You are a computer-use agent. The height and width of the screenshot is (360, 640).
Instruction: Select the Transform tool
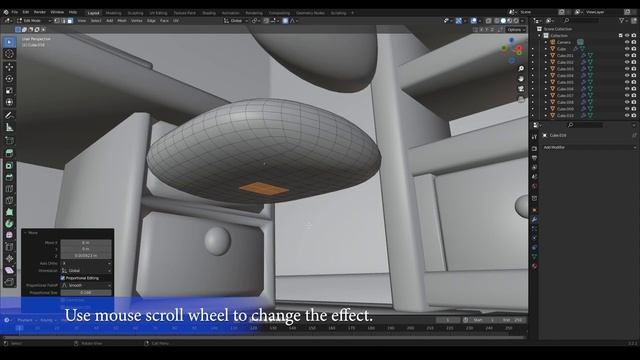9,102
